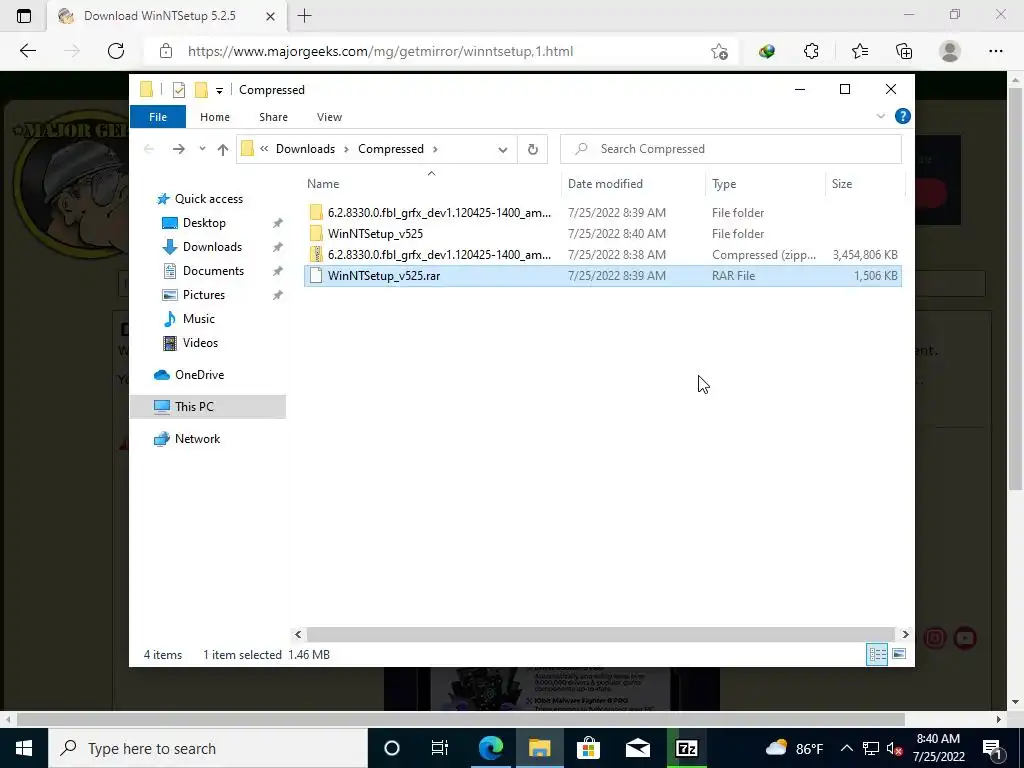
Task: Open Network in navigation pane
Action: [197, 439]
